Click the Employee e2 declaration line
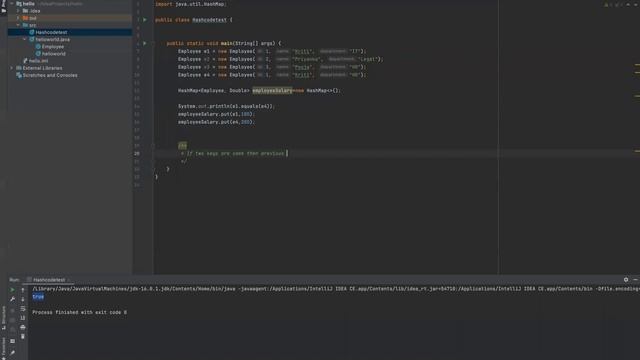640x360 pixels. (281, 59)
